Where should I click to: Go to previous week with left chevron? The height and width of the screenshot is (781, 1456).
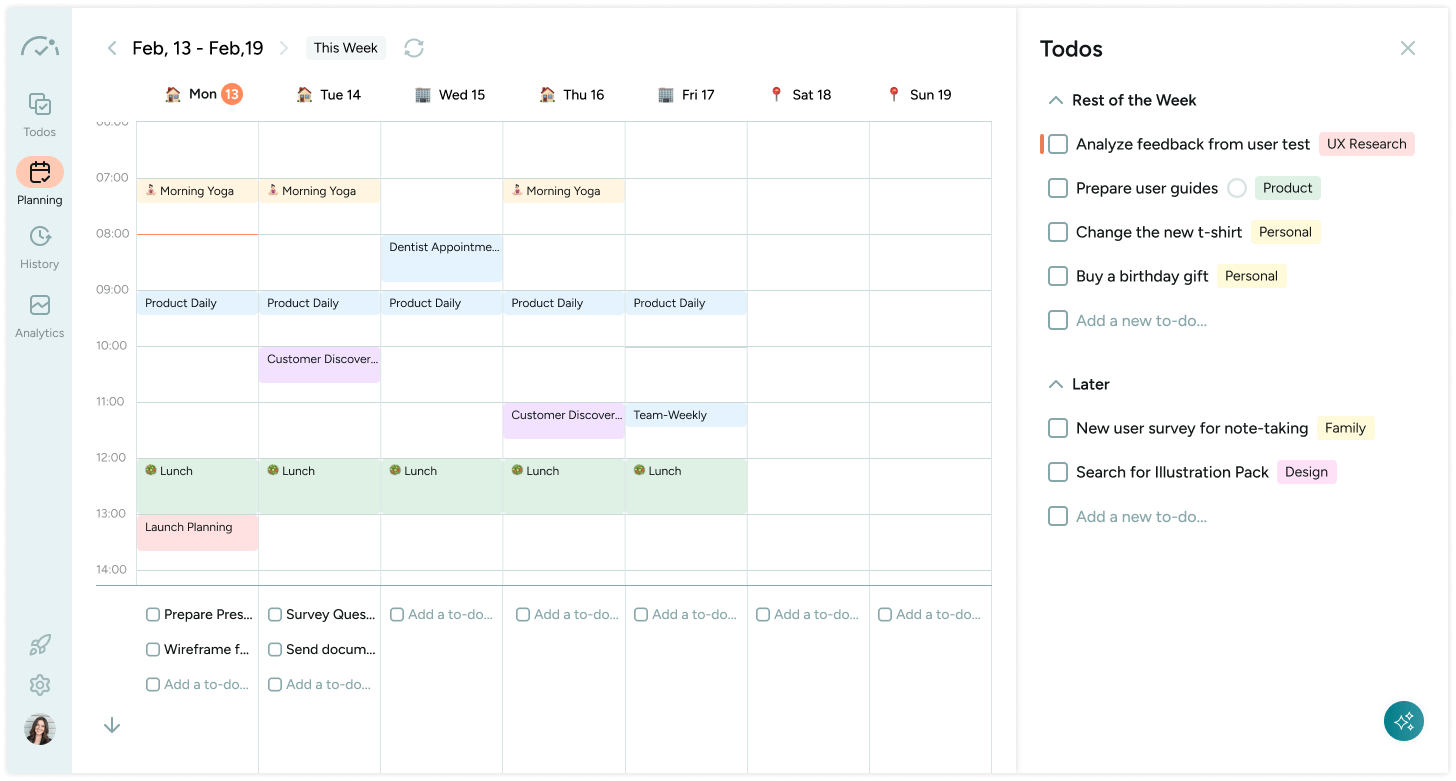(x=112, y=48)
